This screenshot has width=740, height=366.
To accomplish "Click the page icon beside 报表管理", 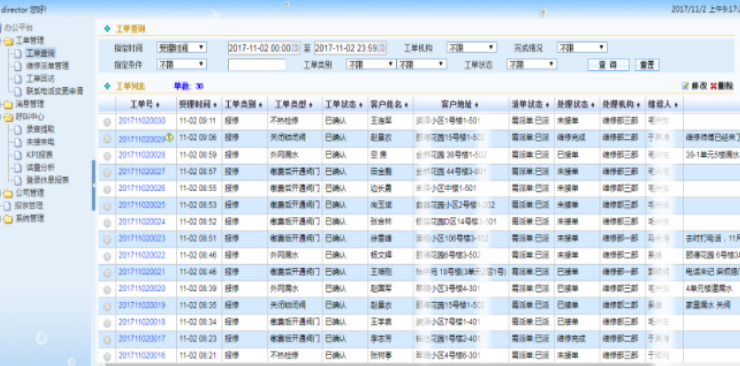I will click(7, 206).
